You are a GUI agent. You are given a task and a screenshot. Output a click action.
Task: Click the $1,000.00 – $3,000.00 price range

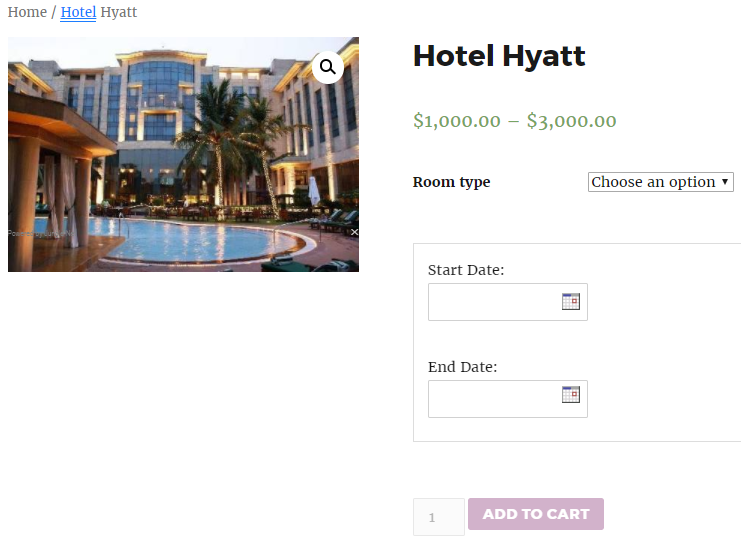515,121
